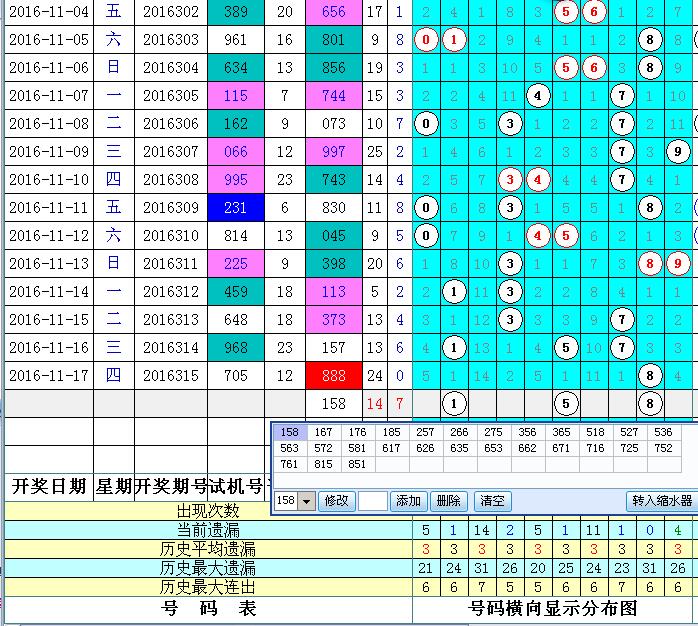Focus the empty input box beside 修改
The width and height of the screenshot is (698, 626).
tap(372, 501)
